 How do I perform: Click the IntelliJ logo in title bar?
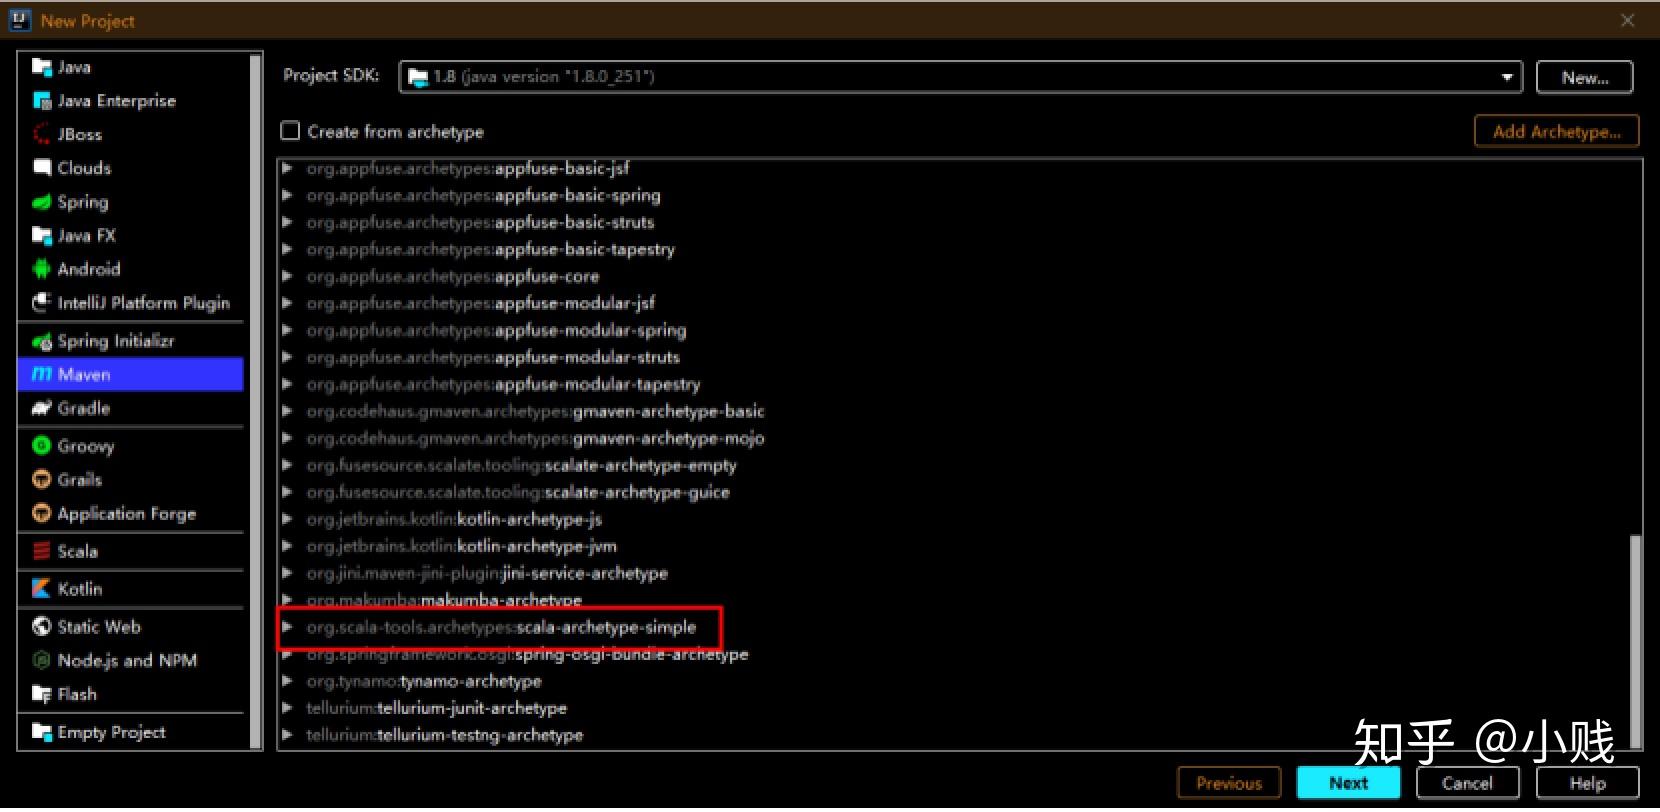coord(20,20)
